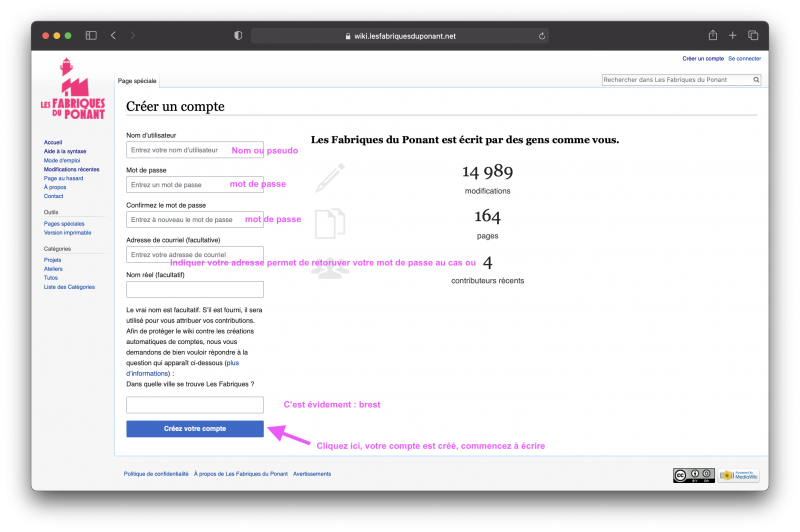Click the Créez votre compte button
Viewport: 800px width, 532px height.
(x=195, y=429)
